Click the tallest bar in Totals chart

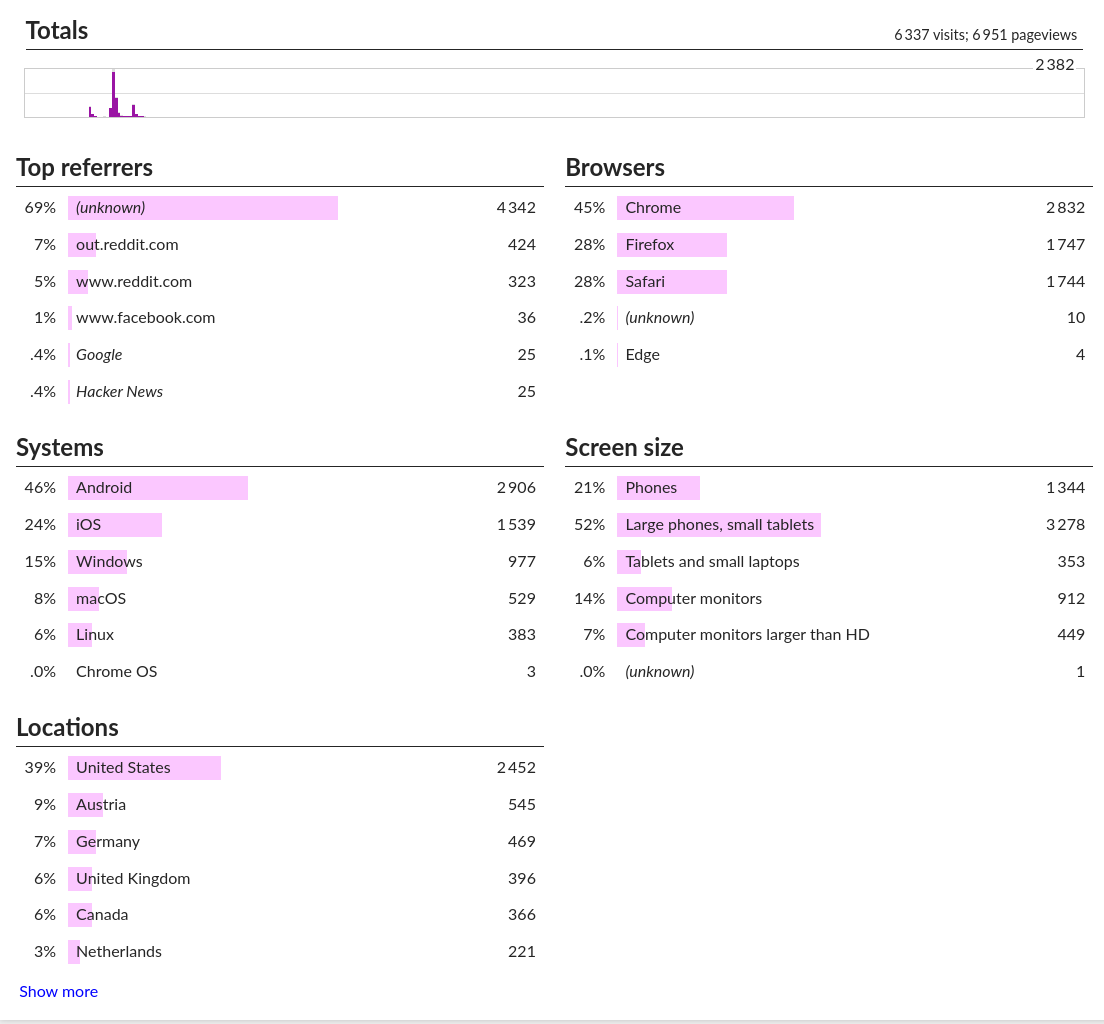[x=113, y=94]
